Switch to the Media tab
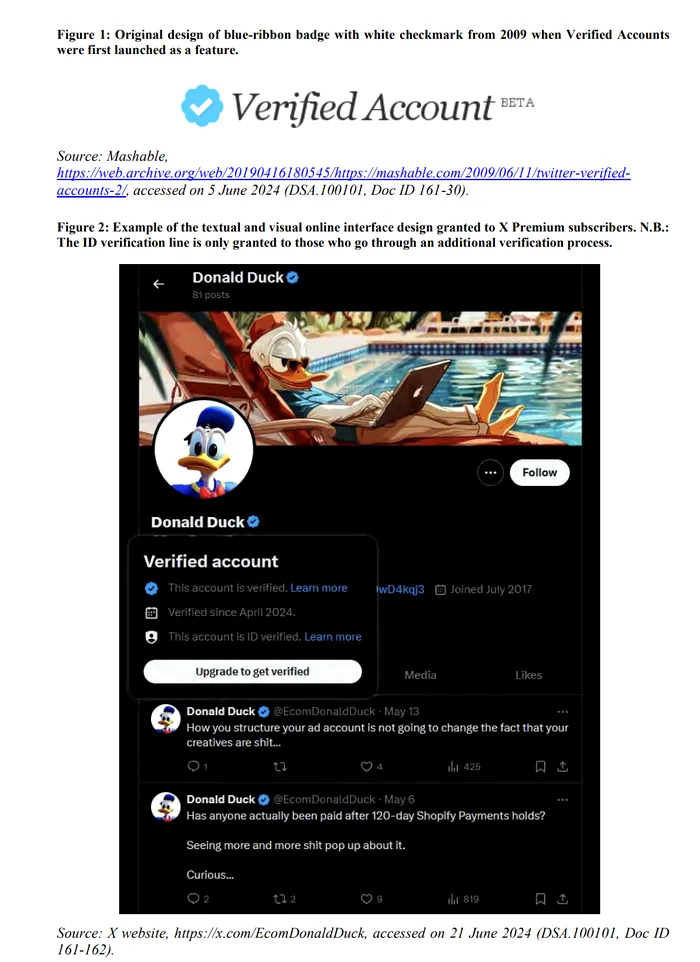This screenshot has width=700, height=962. 420,675
